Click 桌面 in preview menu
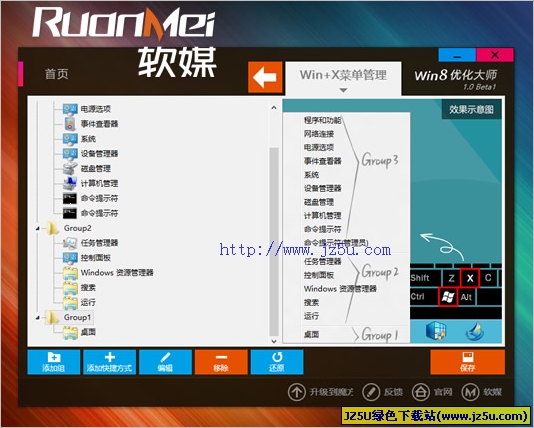The image size is (534, 428). click(311, 334)
